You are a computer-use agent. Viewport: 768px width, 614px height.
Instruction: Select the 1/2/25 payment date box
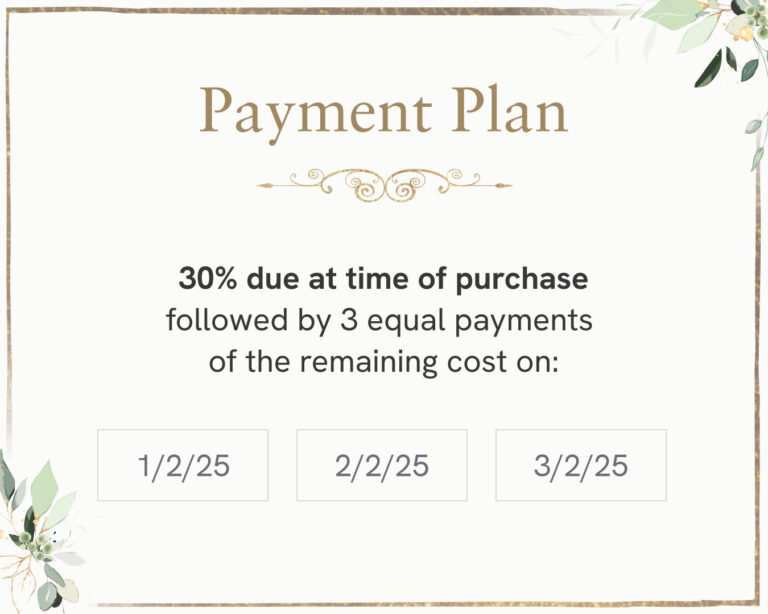[x=183, y=465]
